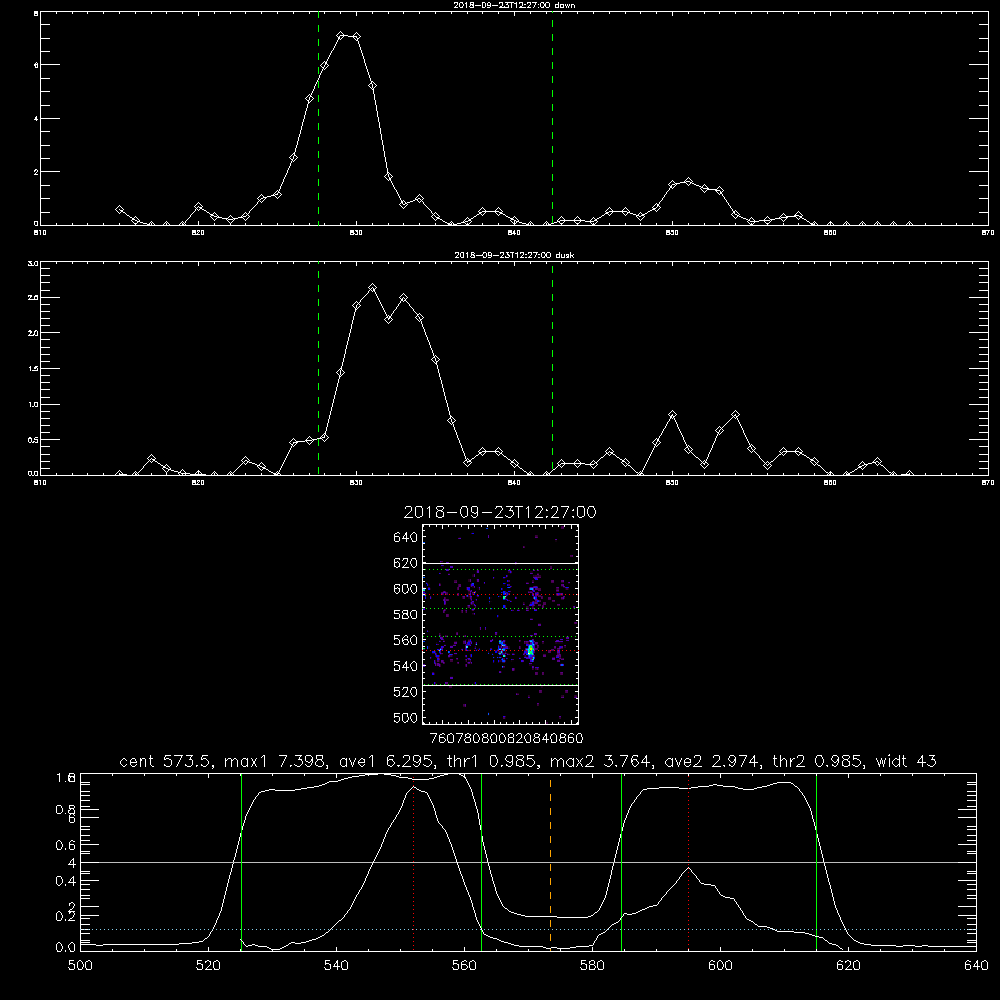Click the bottom plot x-axis label 640
This screenshot has height=1000, width=1000.
[x=976, y=966]
